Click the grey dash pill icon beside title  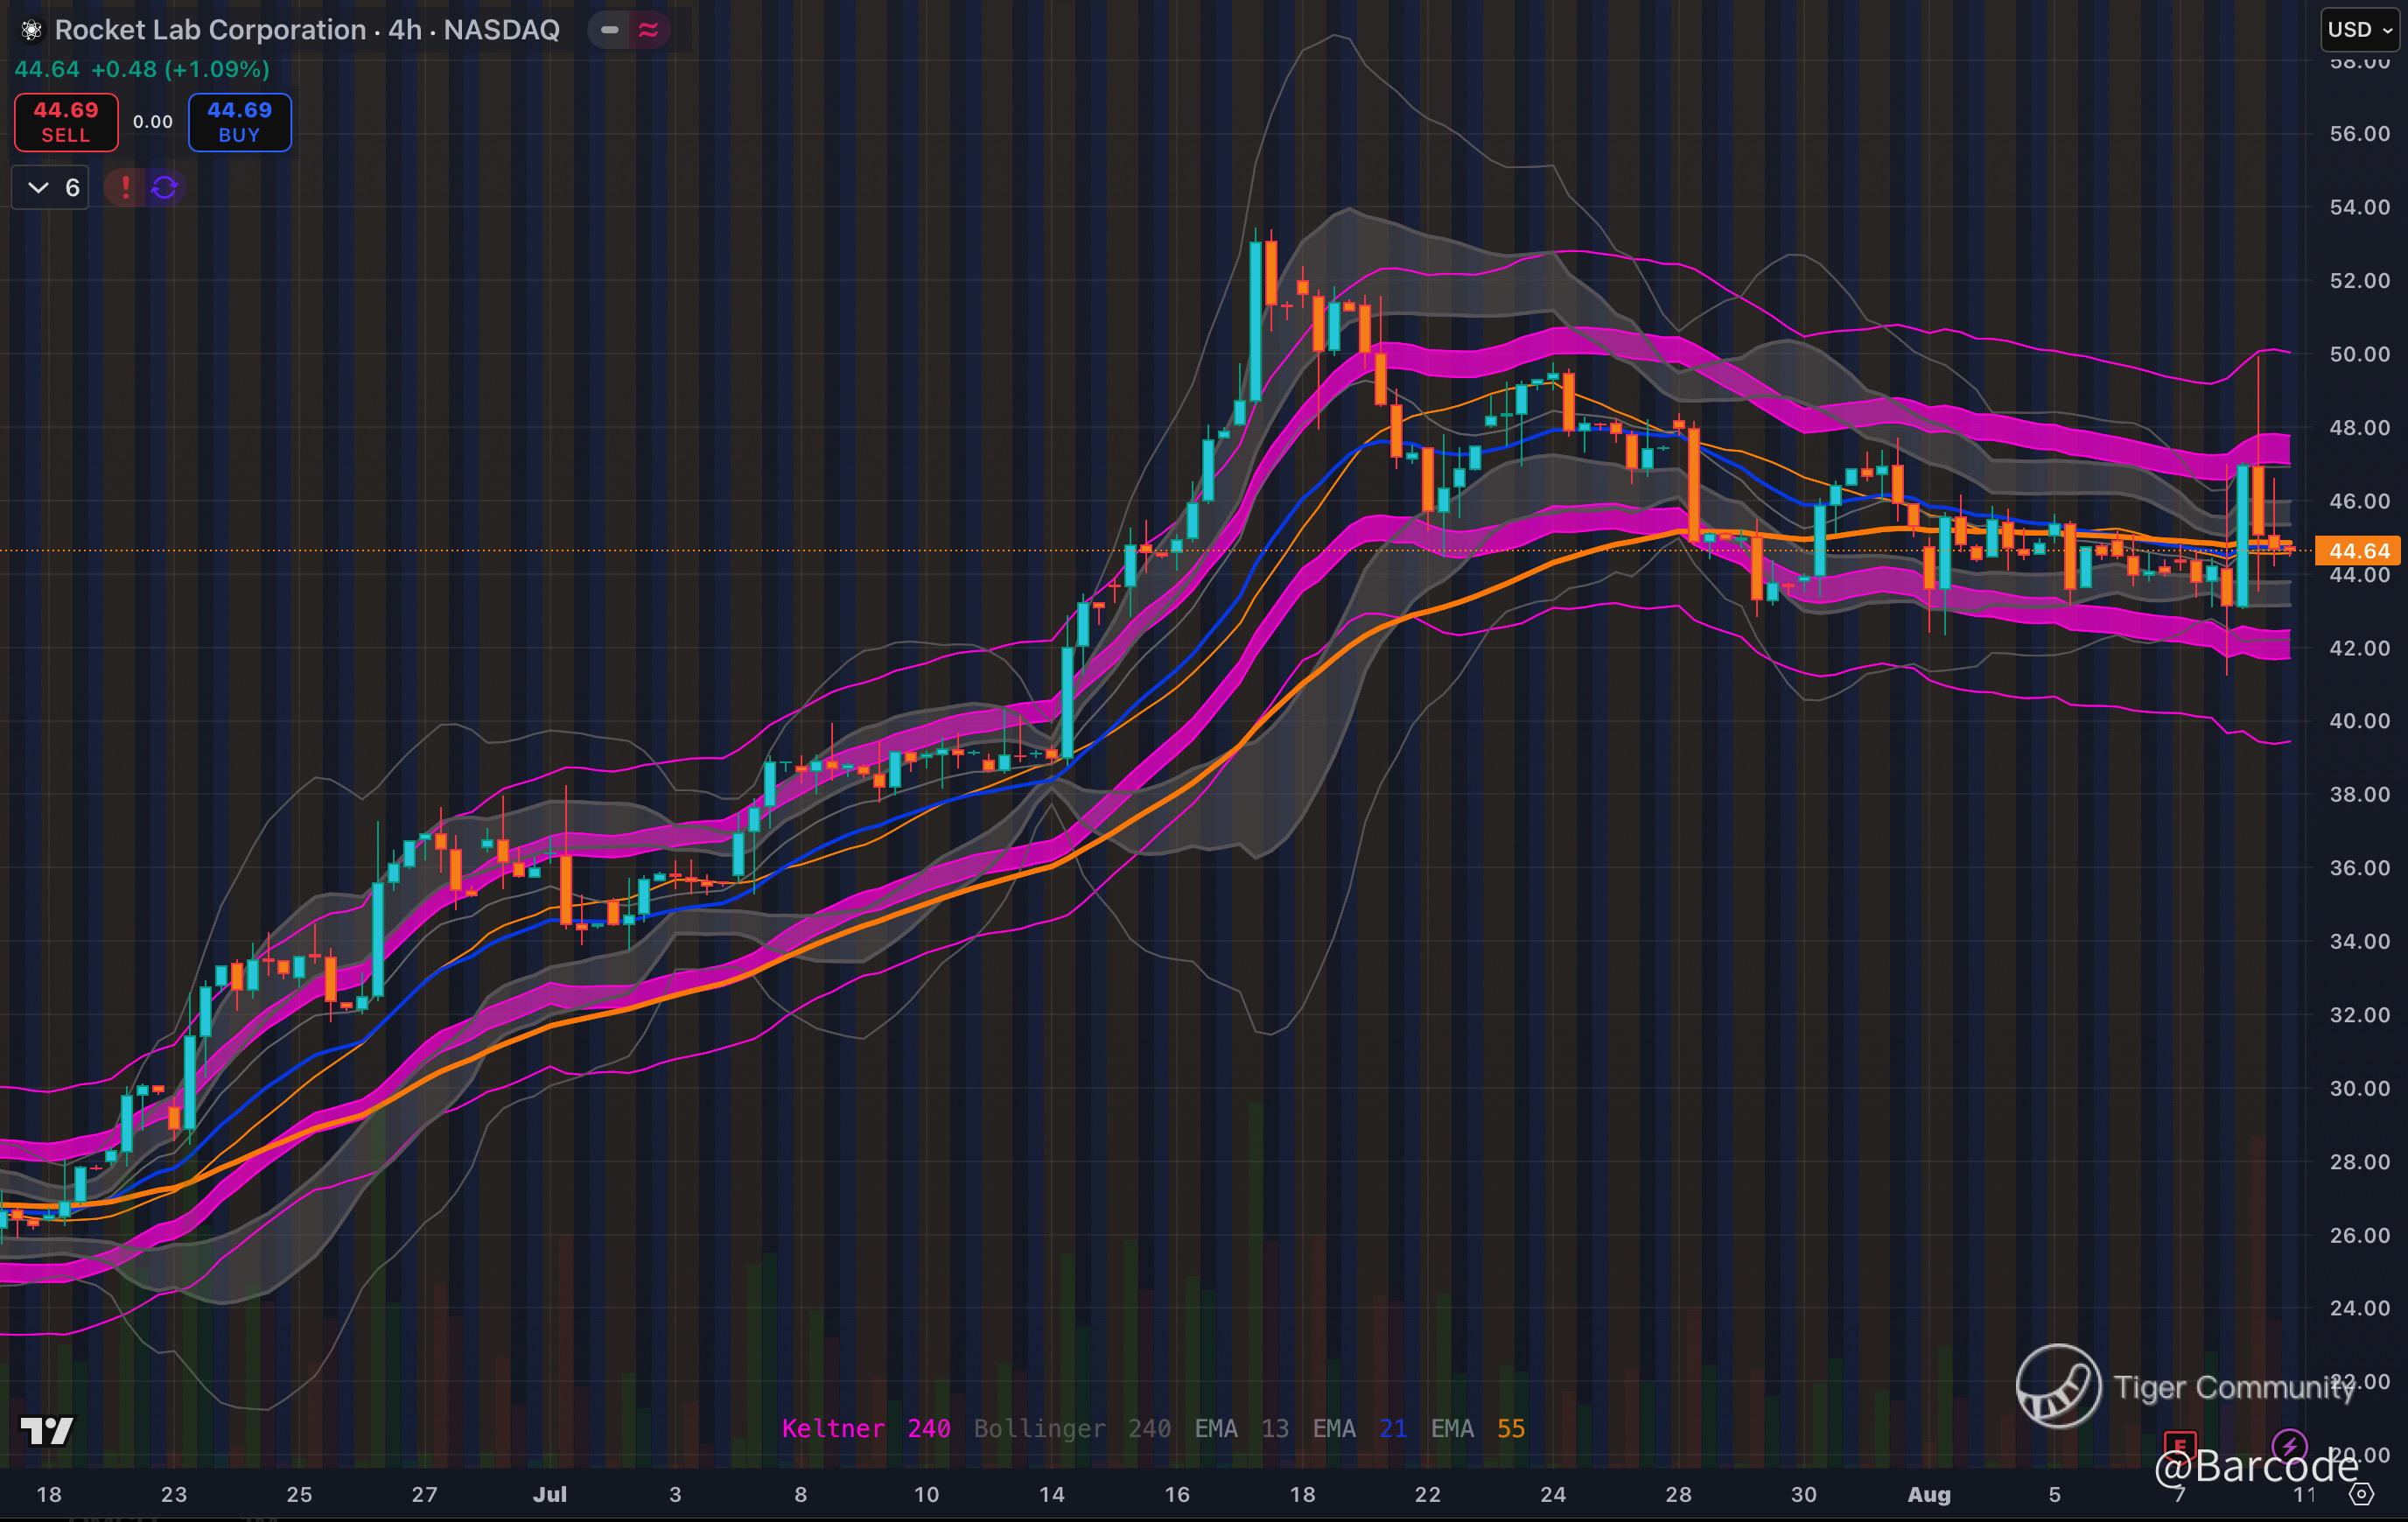point(609,30)
